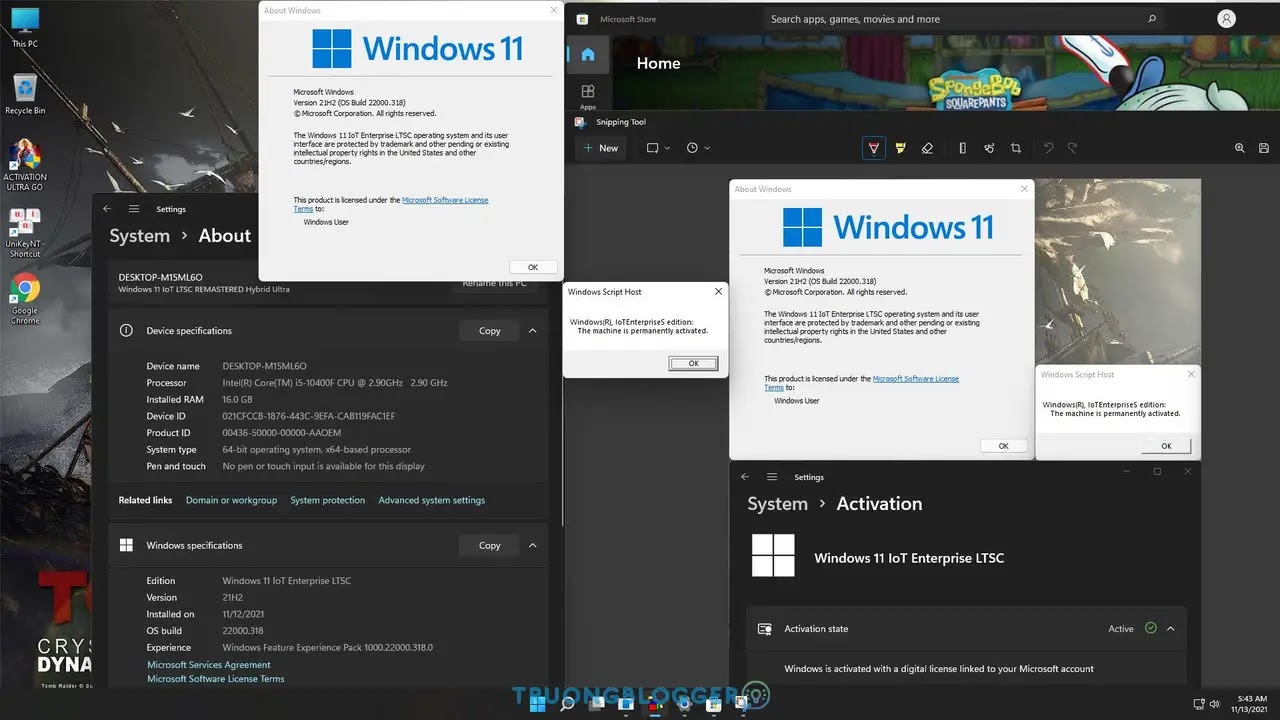1280x720 pixels.
Task: Select the yellow highlighter in Snipping Tool
Action: (x=901, y=148)
